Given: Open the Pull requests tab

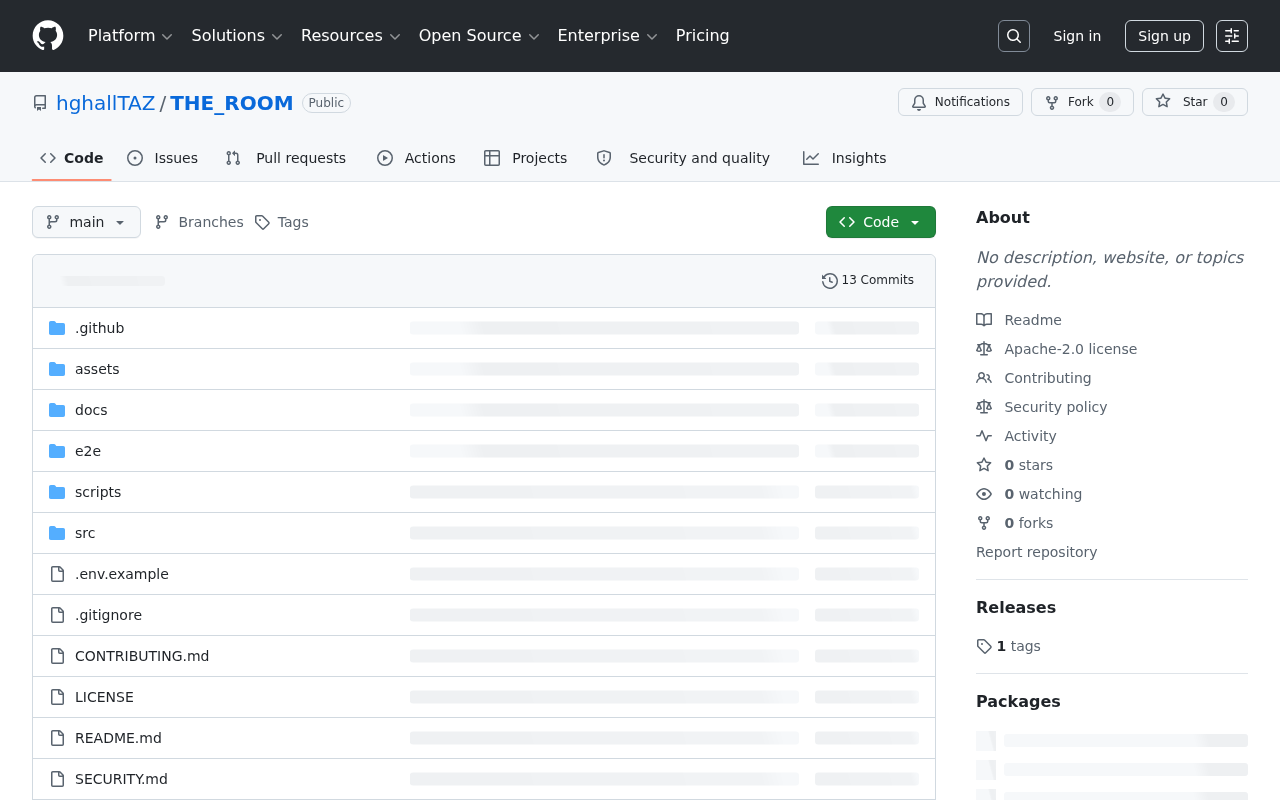Looking at the screenshot, I should coord(285,158).
